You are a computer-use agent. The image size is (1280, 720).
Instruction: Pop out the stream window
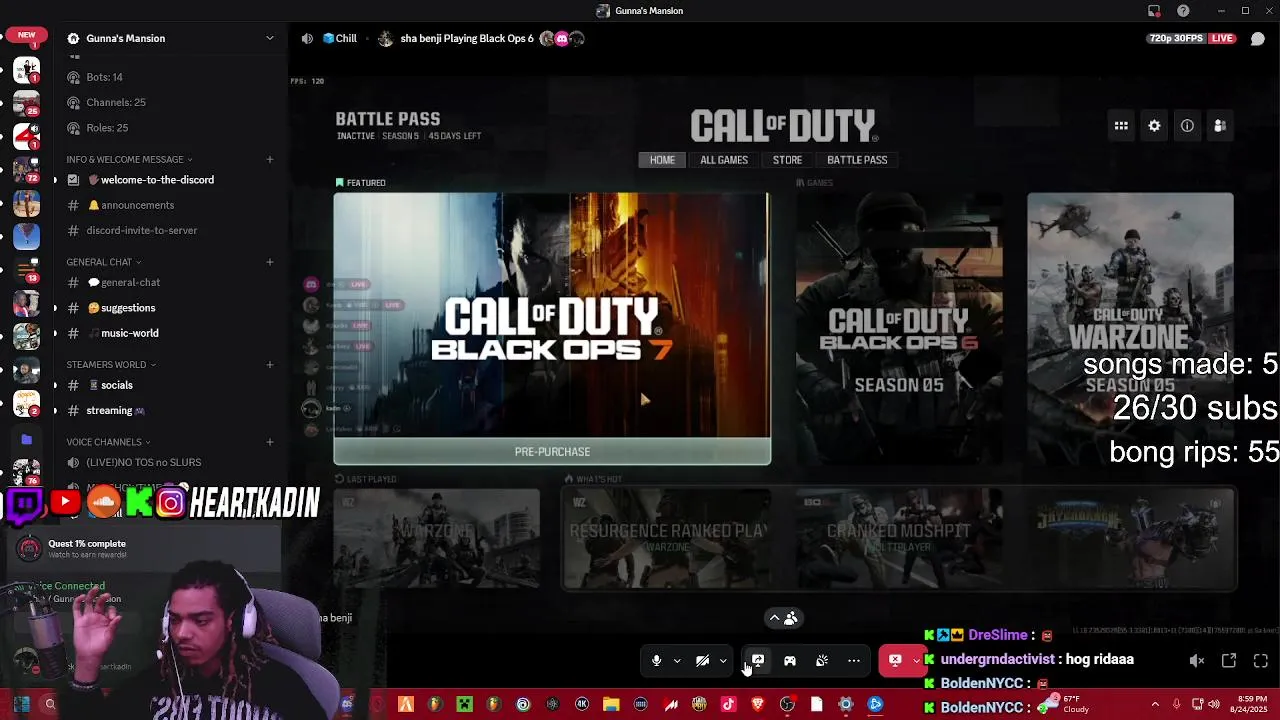tap(1229, 660)
